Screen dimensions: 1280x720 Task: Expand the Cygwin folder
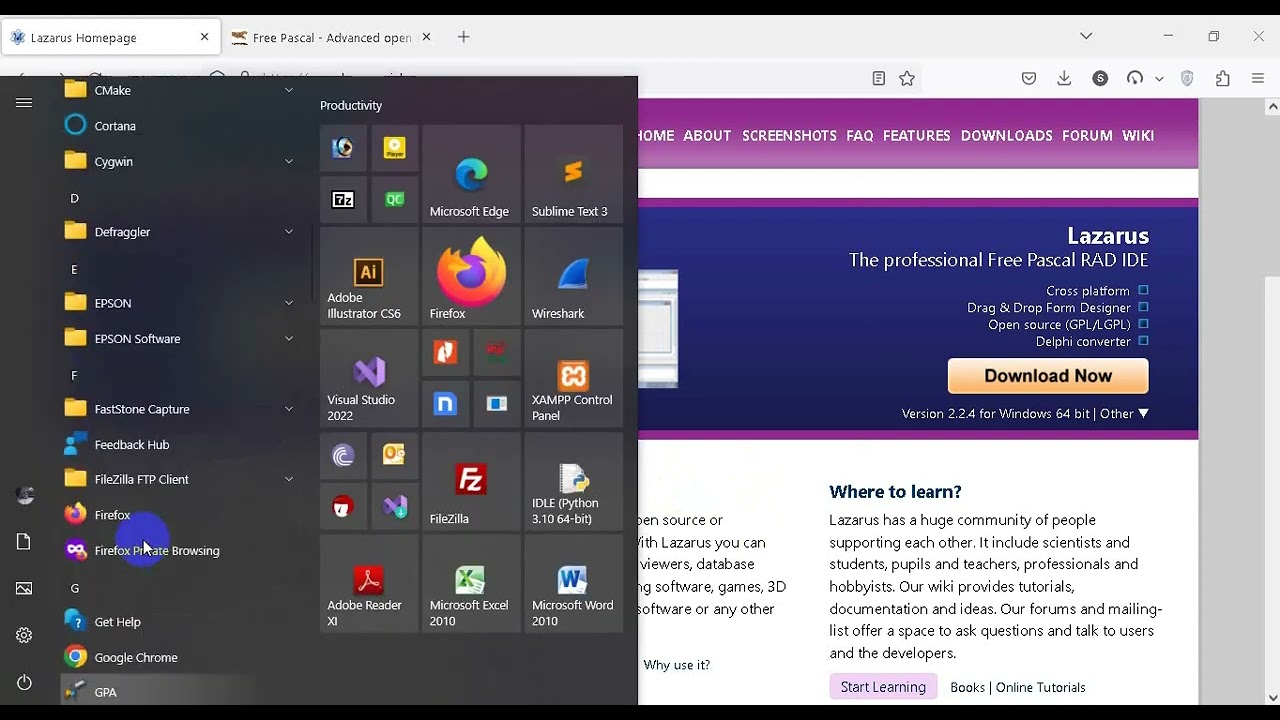pos(180,161)
